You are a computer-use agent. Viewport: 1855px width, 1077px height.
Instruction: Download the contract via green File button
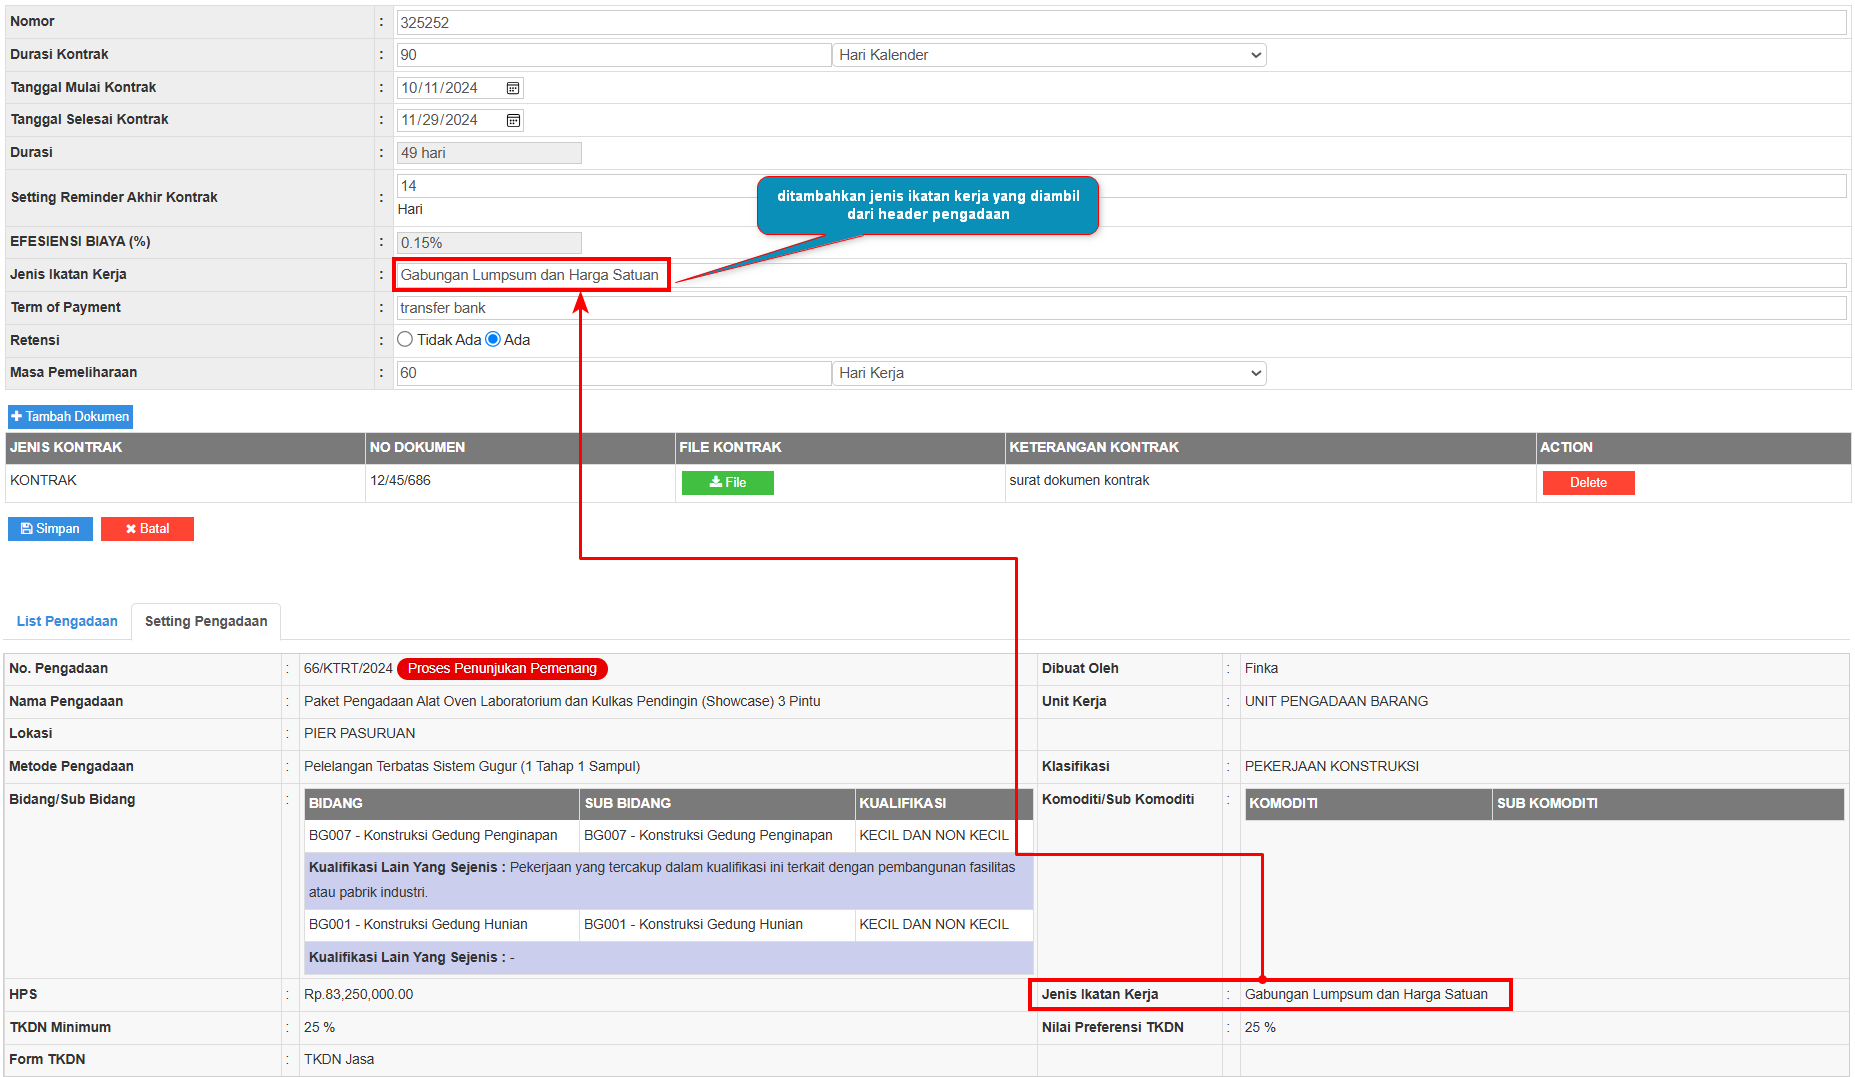(x=727, y=483)
